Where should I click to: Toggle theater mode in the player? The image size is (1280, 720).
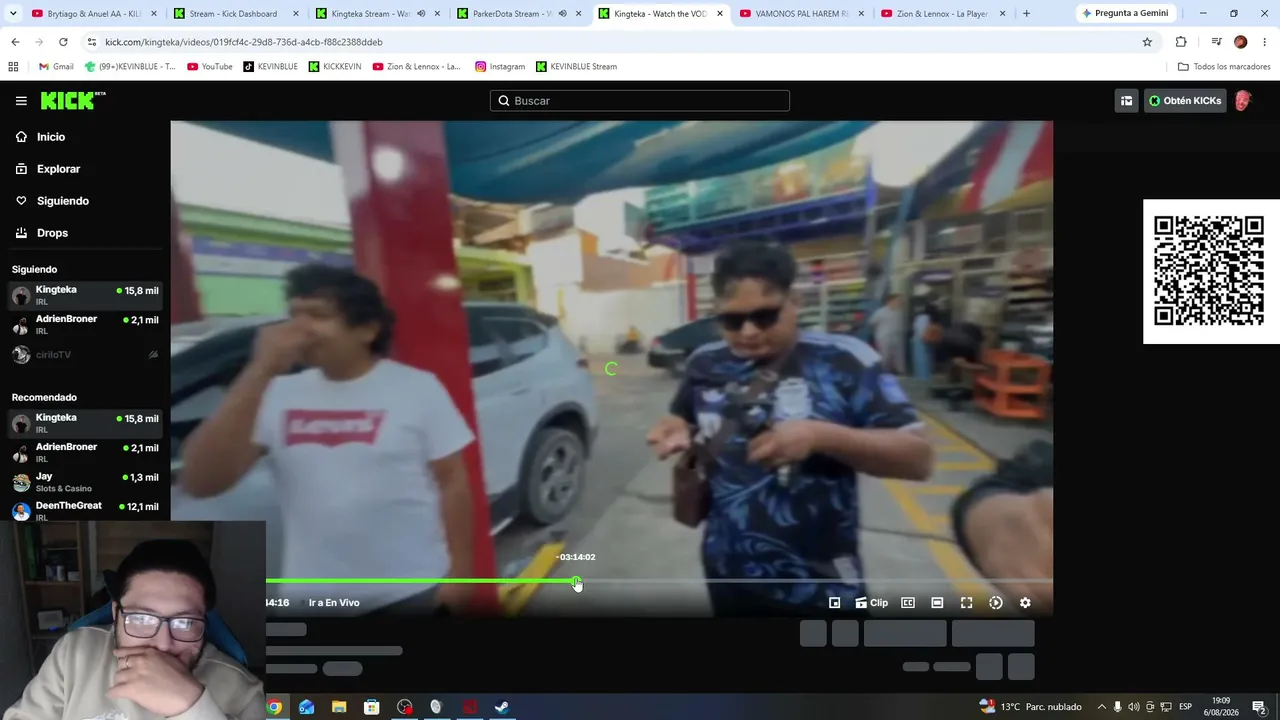pyautogui.click(x=937, y=603)
